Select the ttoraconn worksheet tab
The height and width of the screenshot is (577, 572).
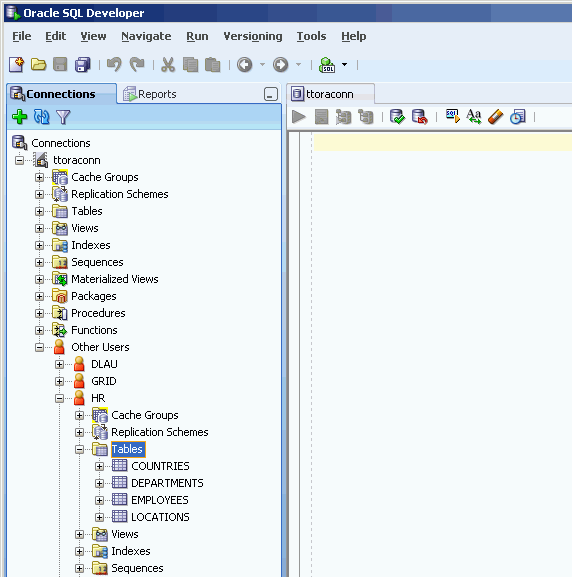330,94
